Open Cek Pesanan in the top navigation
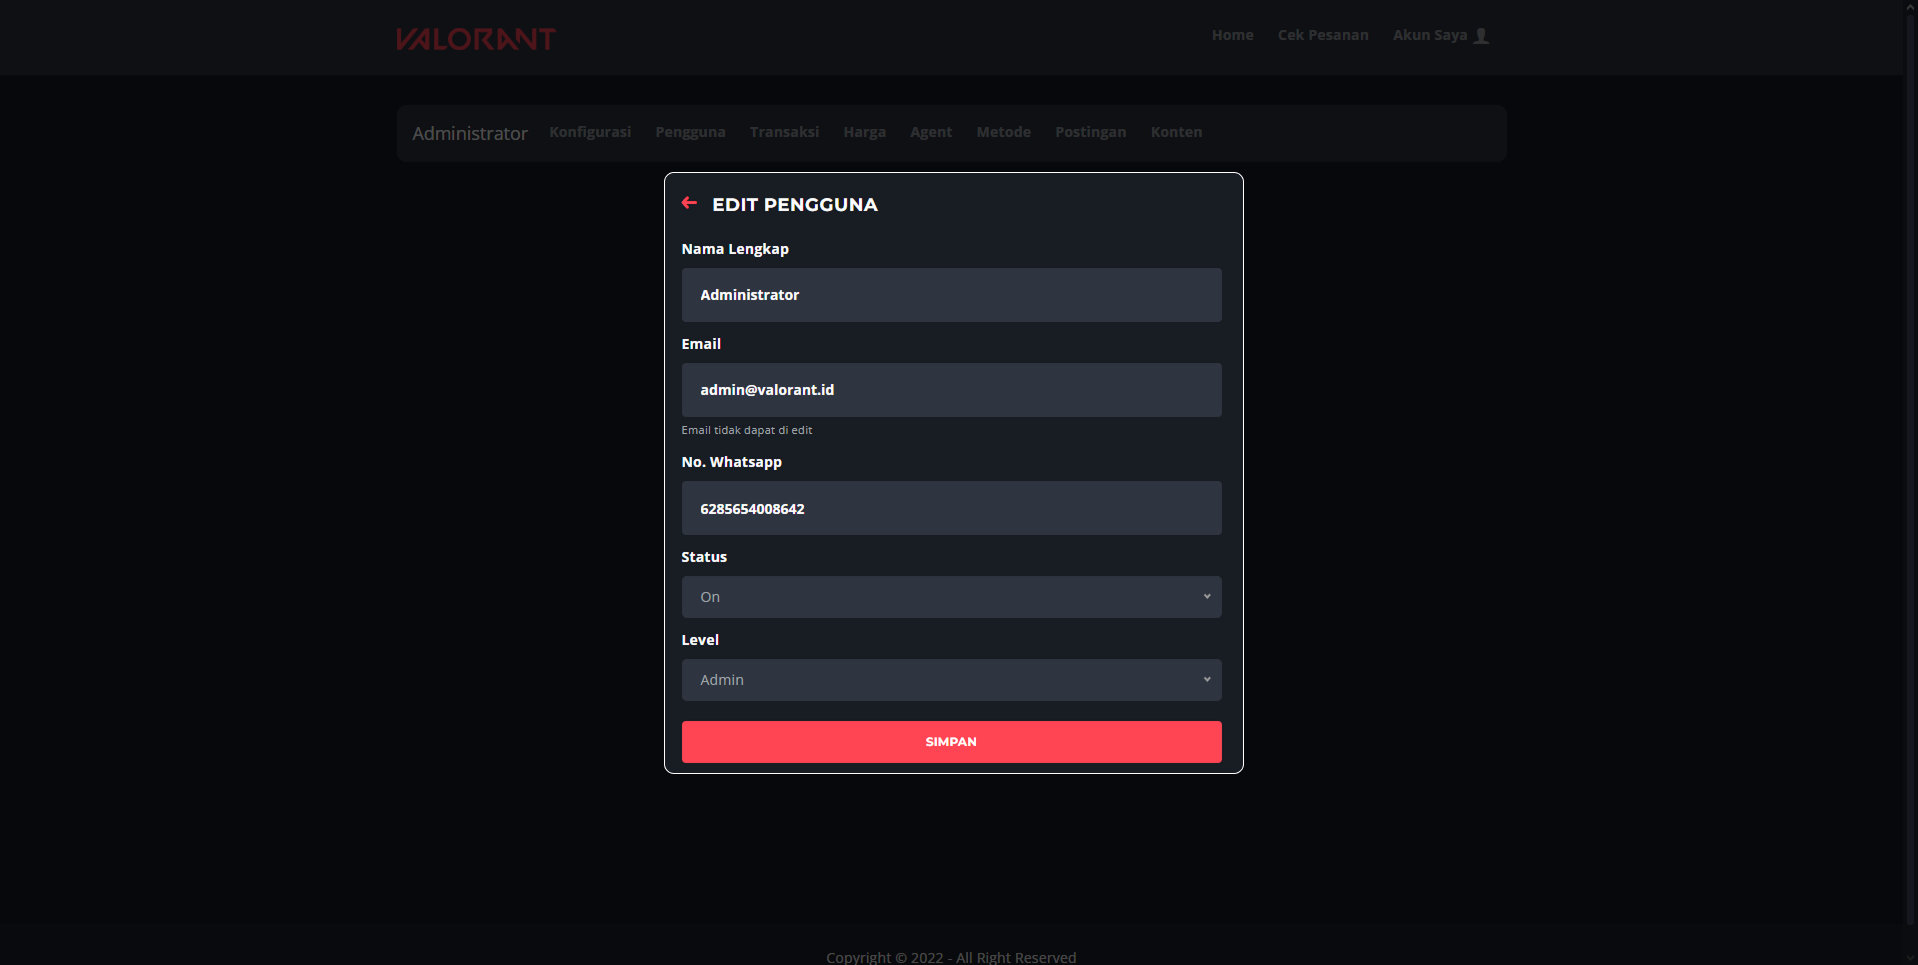The width and height of the screenshot is (1918, 965). 1323,35
